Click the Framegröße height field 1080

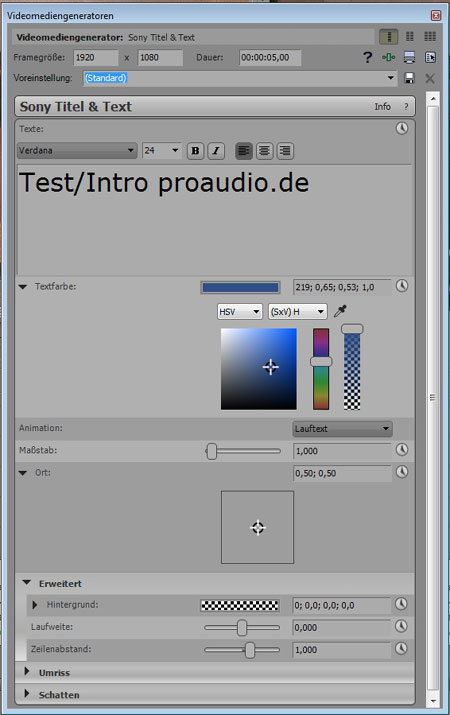160,57
